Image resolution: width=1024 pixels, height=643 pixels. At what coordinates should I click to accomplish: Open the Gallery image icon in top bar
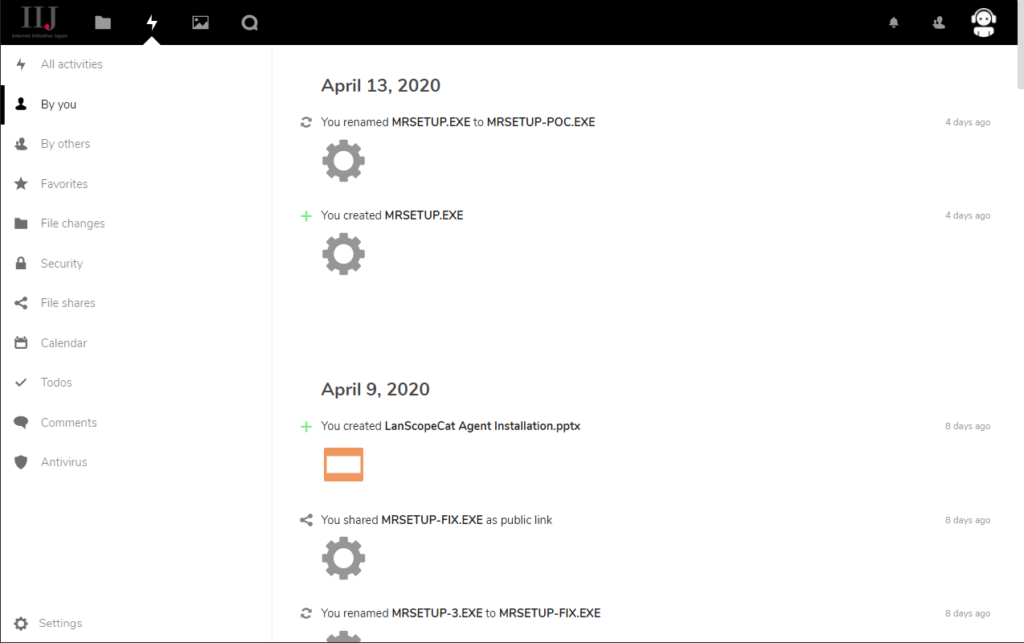[x=200, y=22]
